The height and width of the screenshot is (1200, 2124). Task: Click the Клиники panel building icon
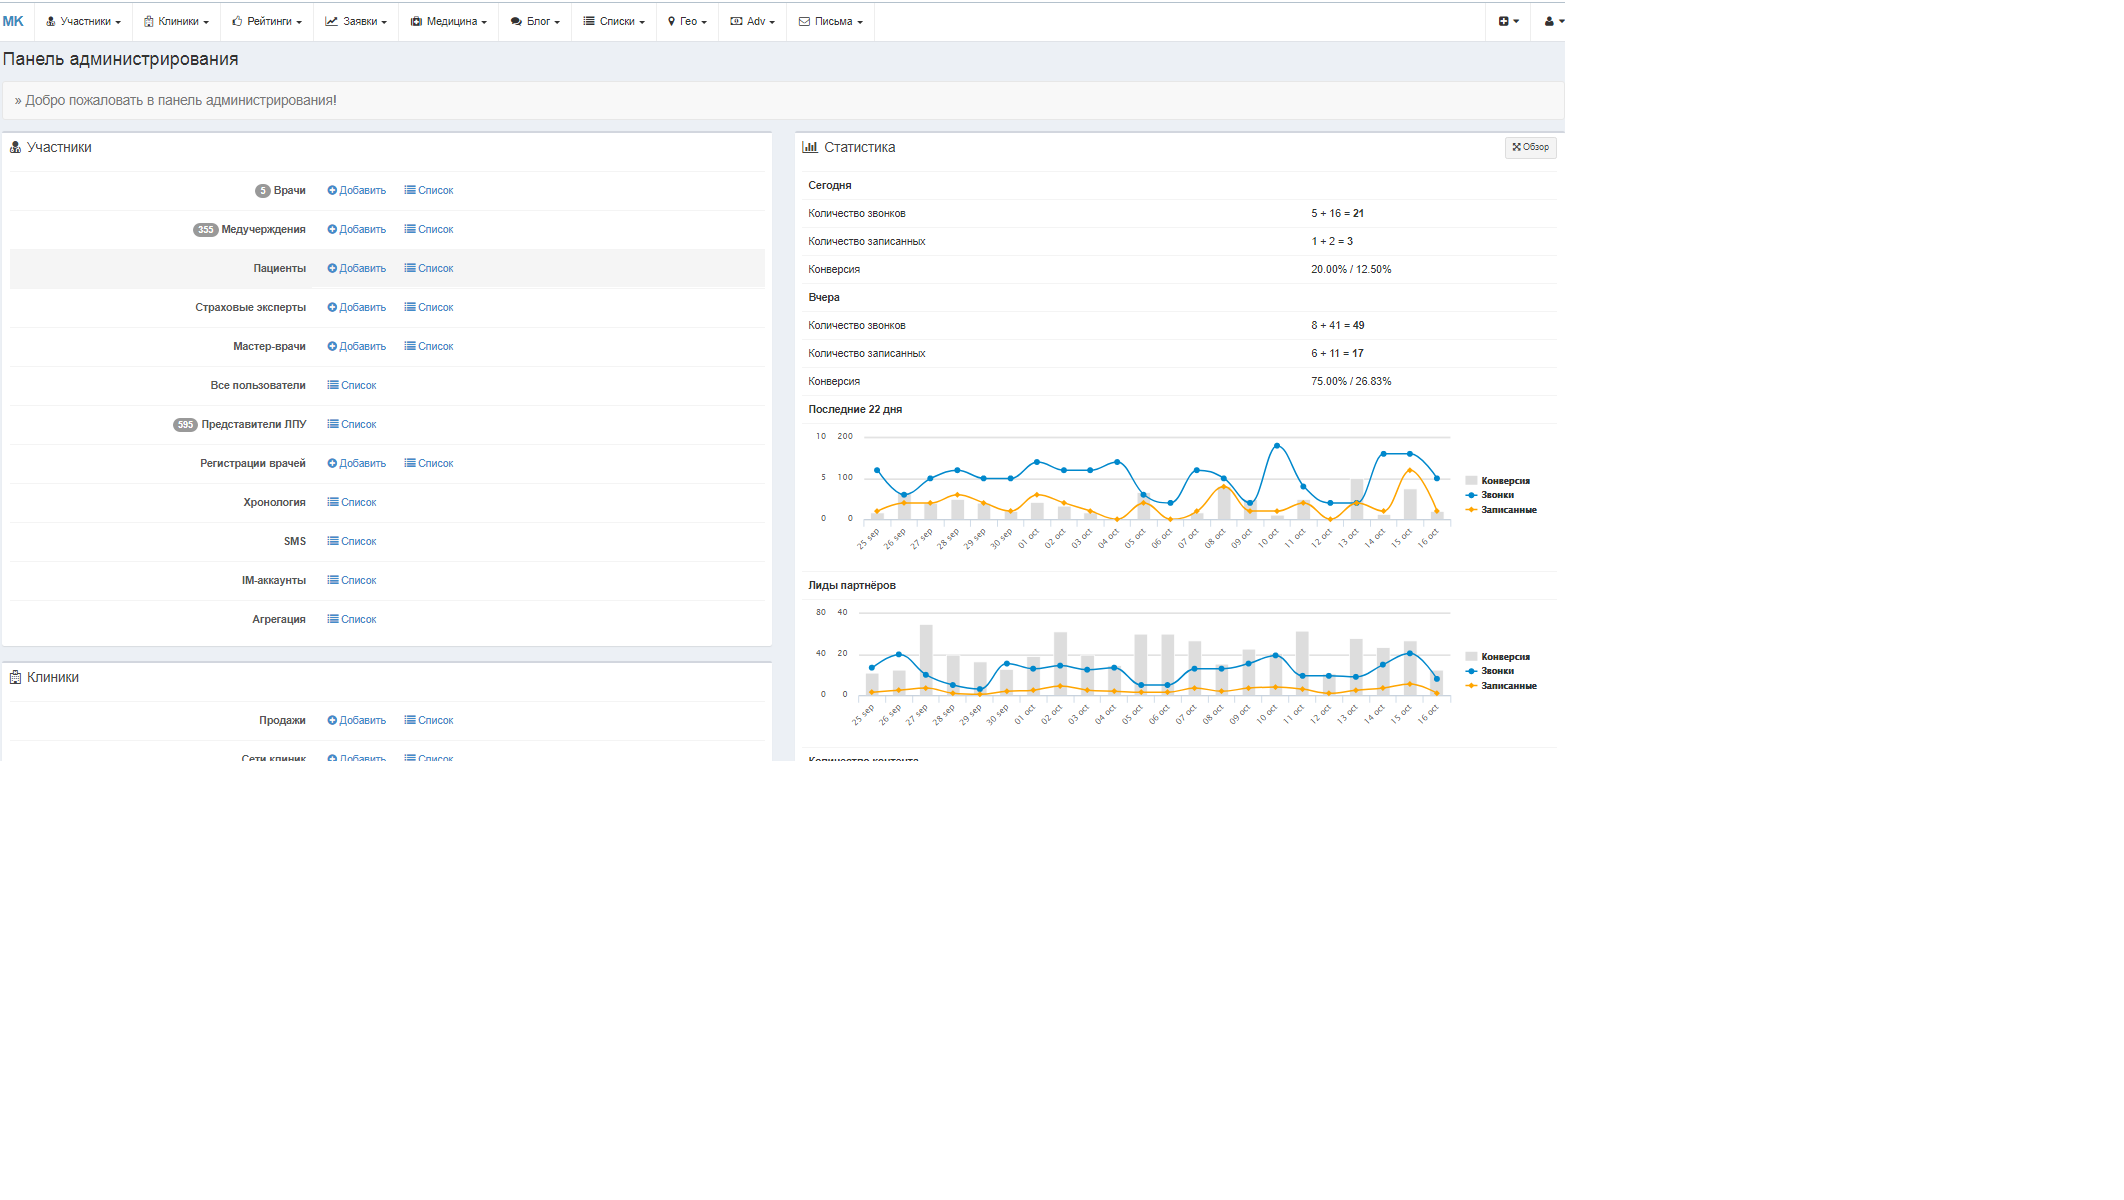tap(15, 677)
